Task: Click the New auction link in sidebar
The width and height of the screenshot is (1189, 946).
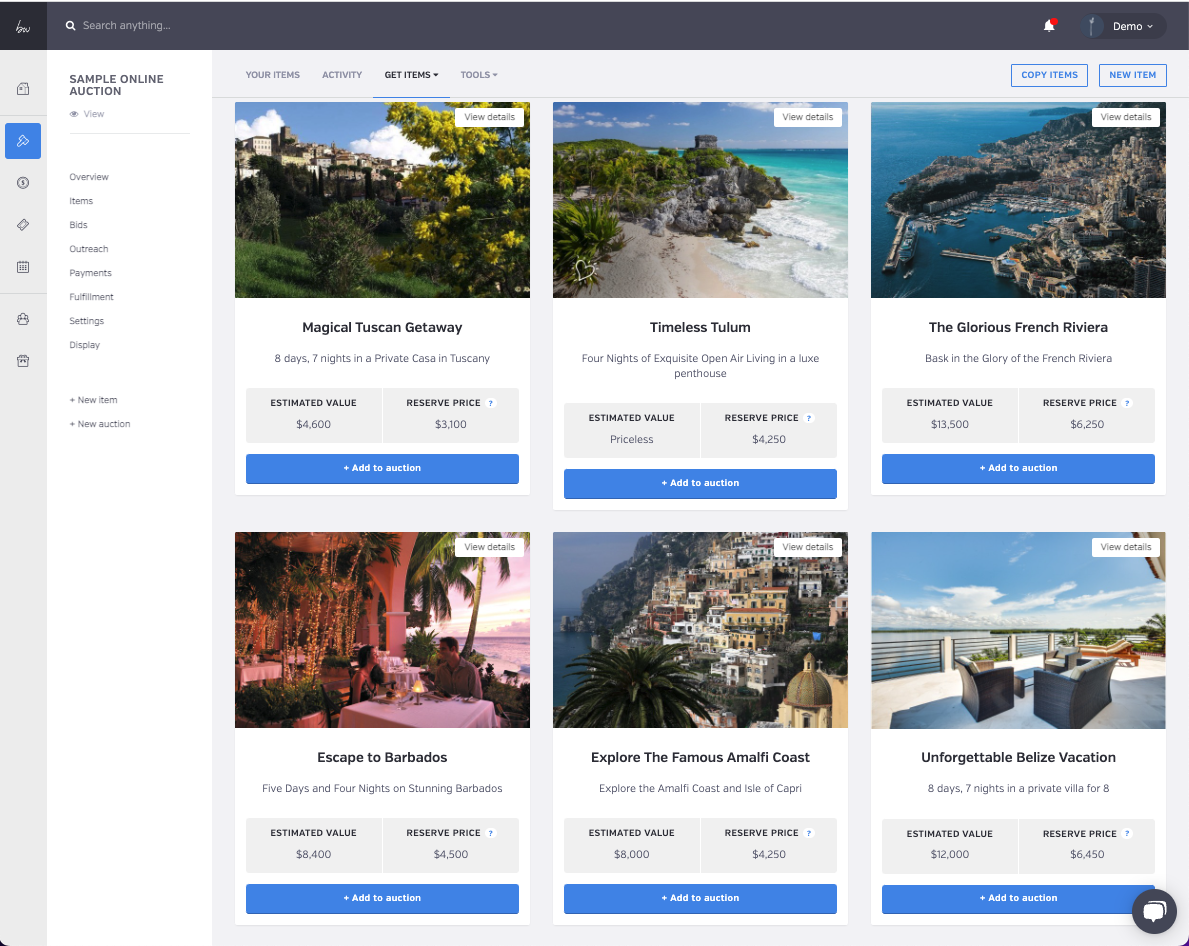Action: click(100, 423)
